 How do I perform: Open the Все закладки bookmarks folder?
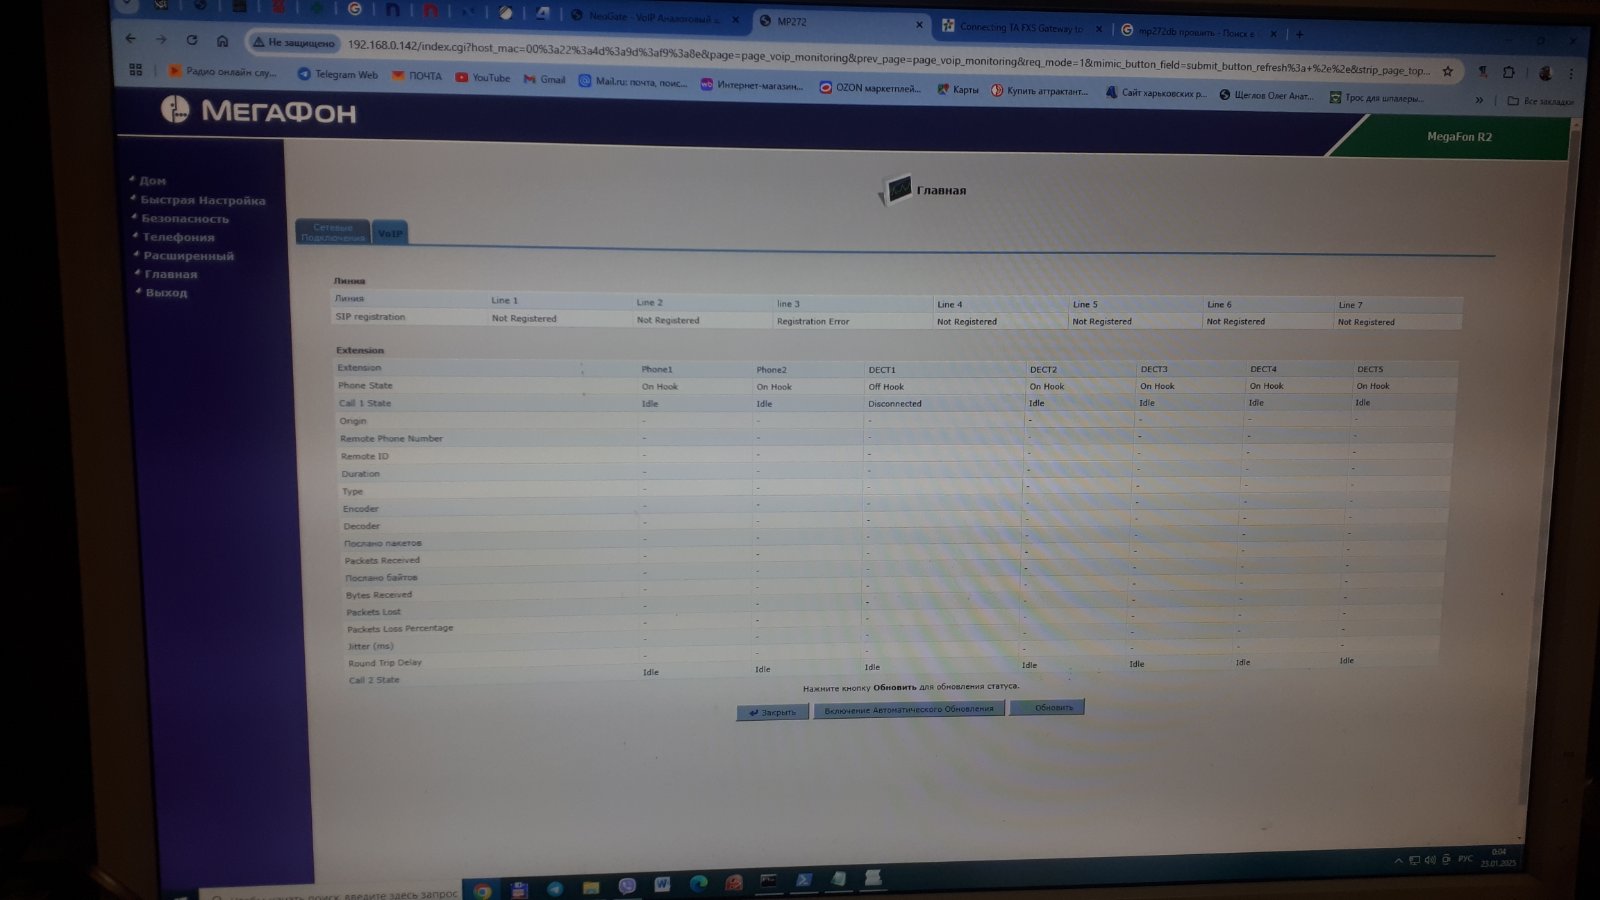1540,101
